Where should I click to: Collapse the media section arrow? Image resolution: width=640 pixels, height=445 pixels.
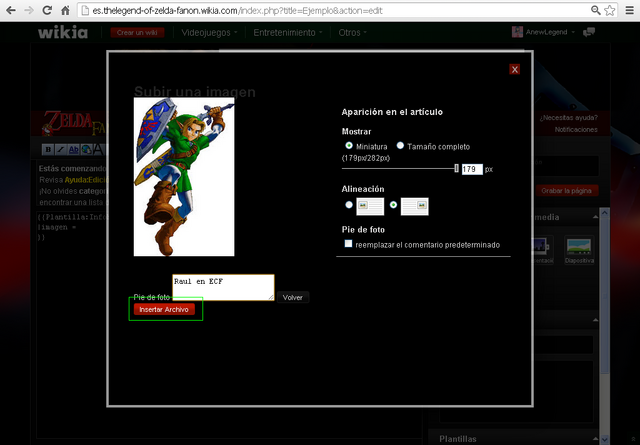pos(596,217)
